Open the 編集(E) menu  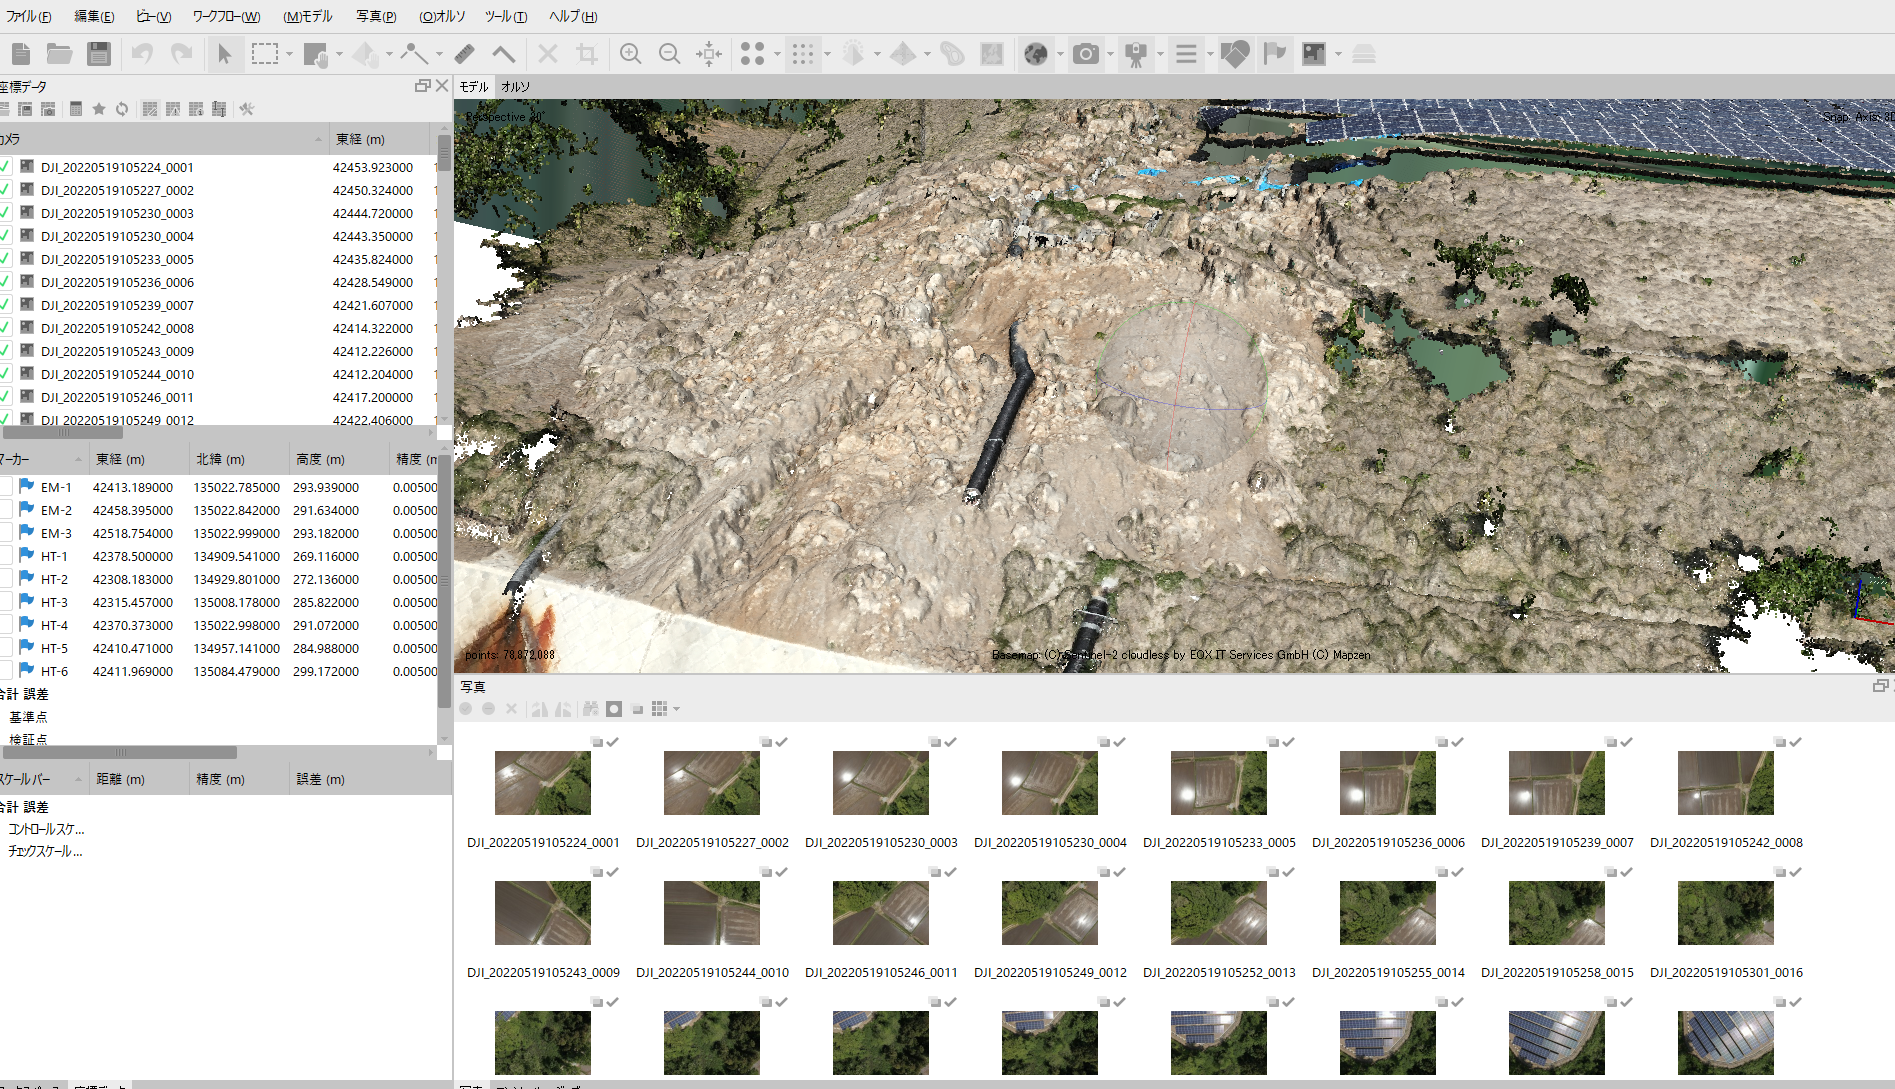[x=94, y=16]
